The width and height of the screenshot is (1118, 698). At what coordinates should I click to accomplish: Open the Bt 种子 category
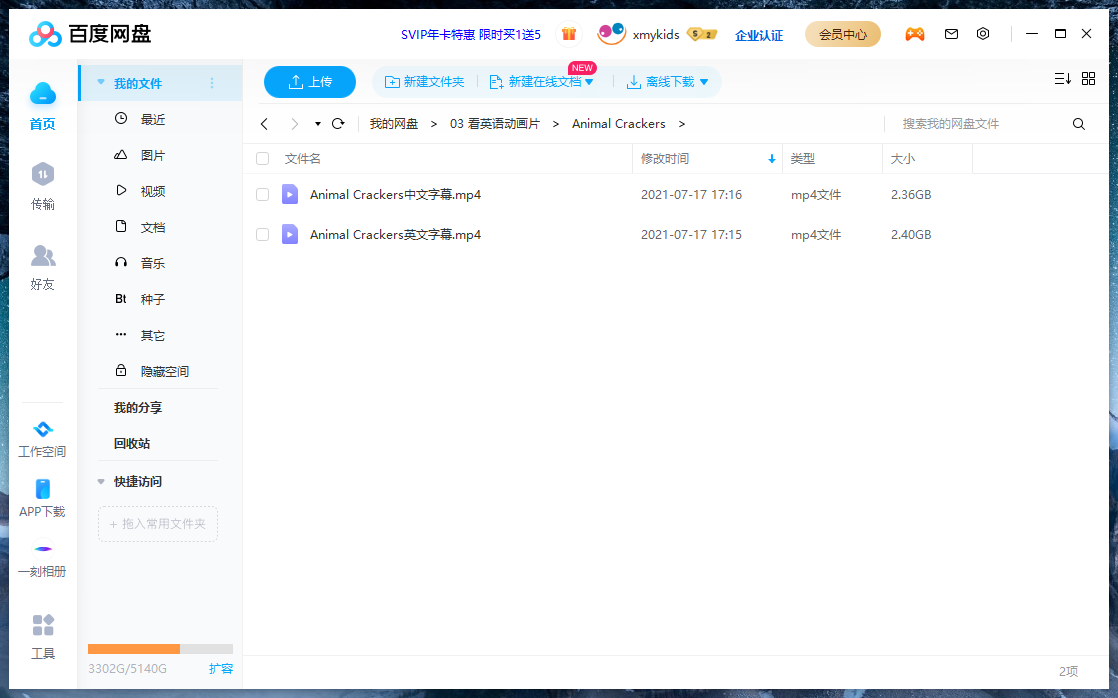(151, 298)
